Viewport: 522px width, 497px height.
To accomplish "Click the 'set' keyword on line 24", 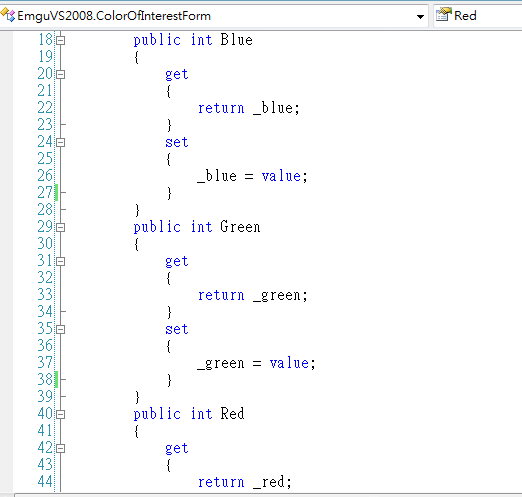I will click(177, 142).
